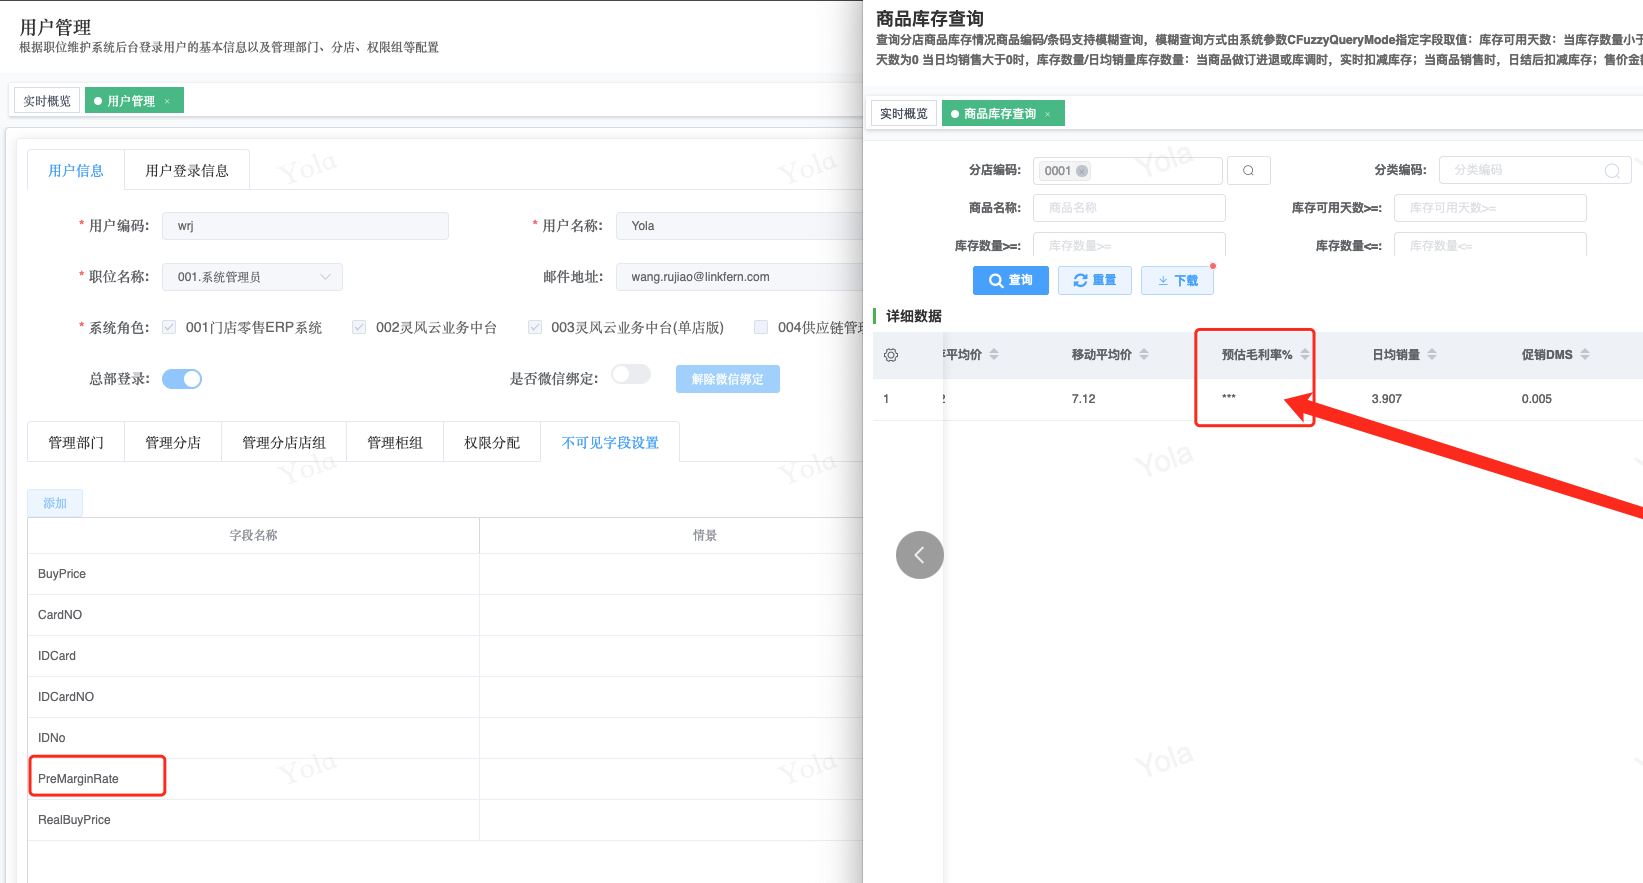Sort by the 日均销量 column arrows
Viewport: 1643px width, 883px height.
point(1432,355)
